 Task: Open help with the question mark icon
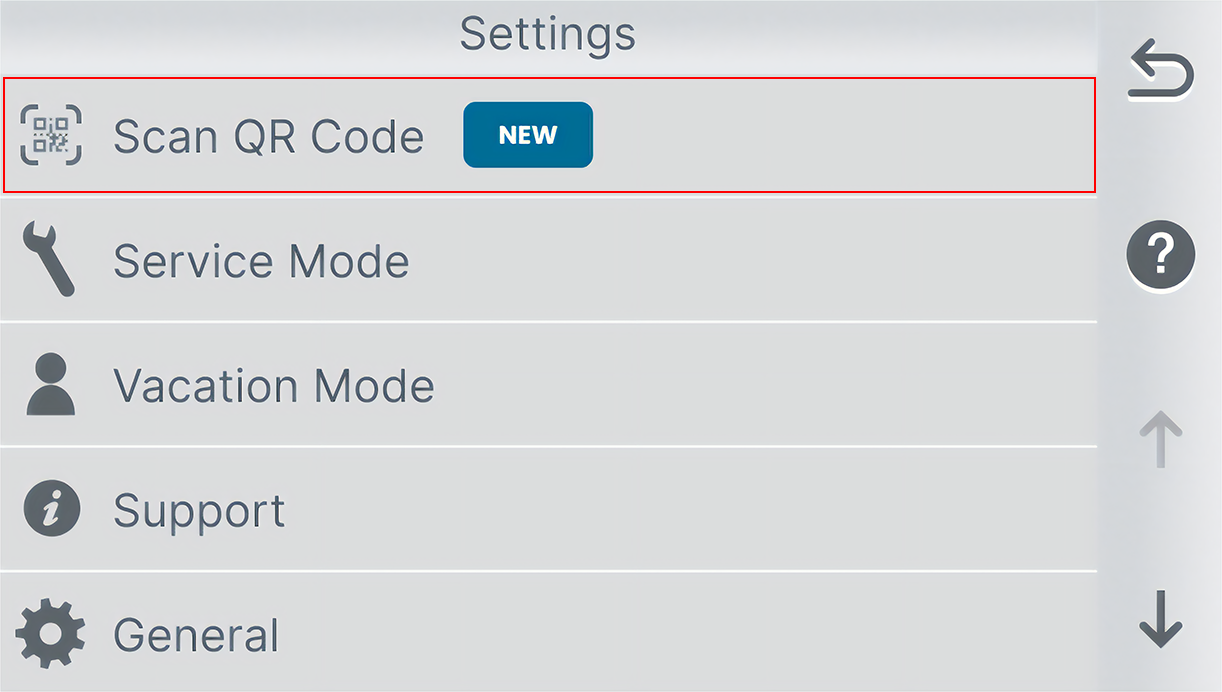pyautogui.click(x=1161, y=255)
